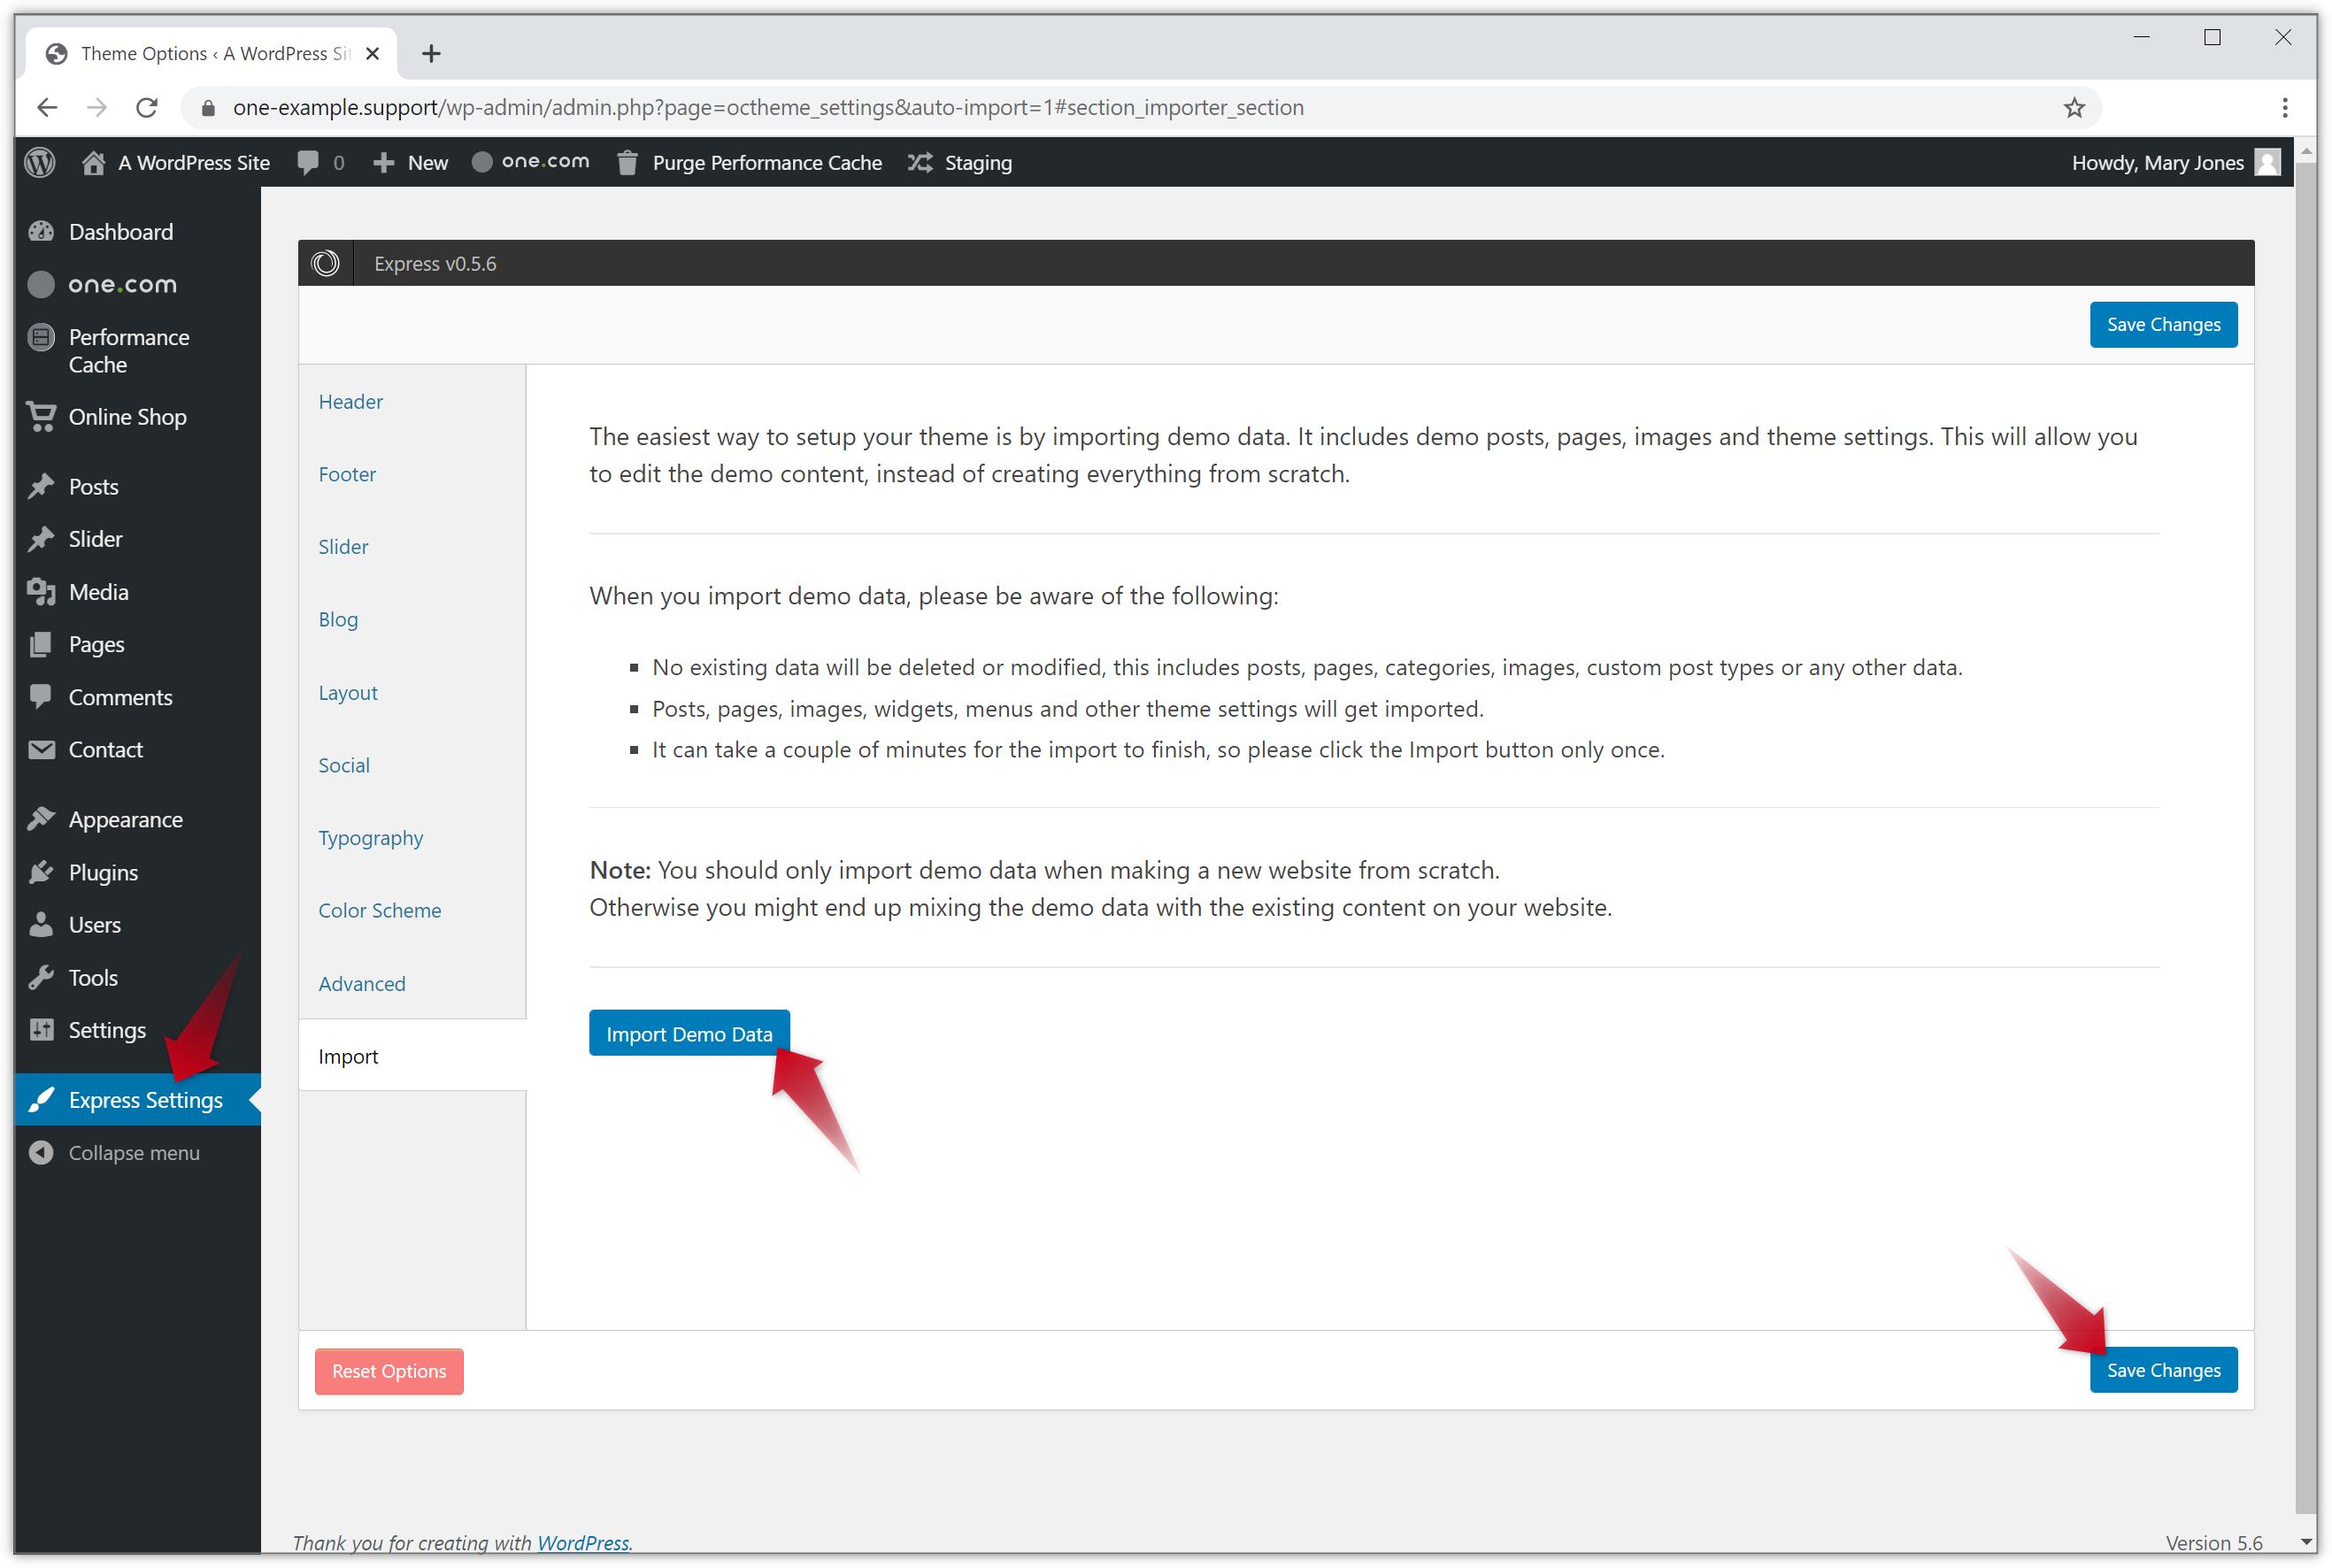Switch to the Typography tab
This screenshot has width=2332, height=1568.
[x=371, y=838]
